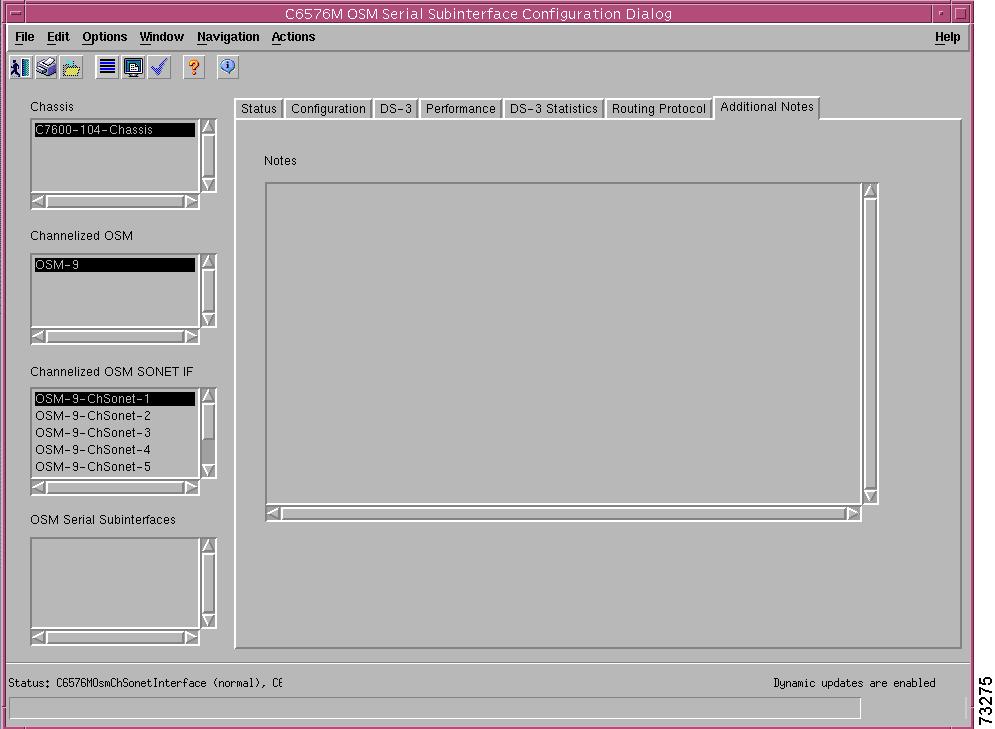Select OSM-9-ChSonet-2 interface
This screenshot has width=995, height=729.
click(115, 416)
